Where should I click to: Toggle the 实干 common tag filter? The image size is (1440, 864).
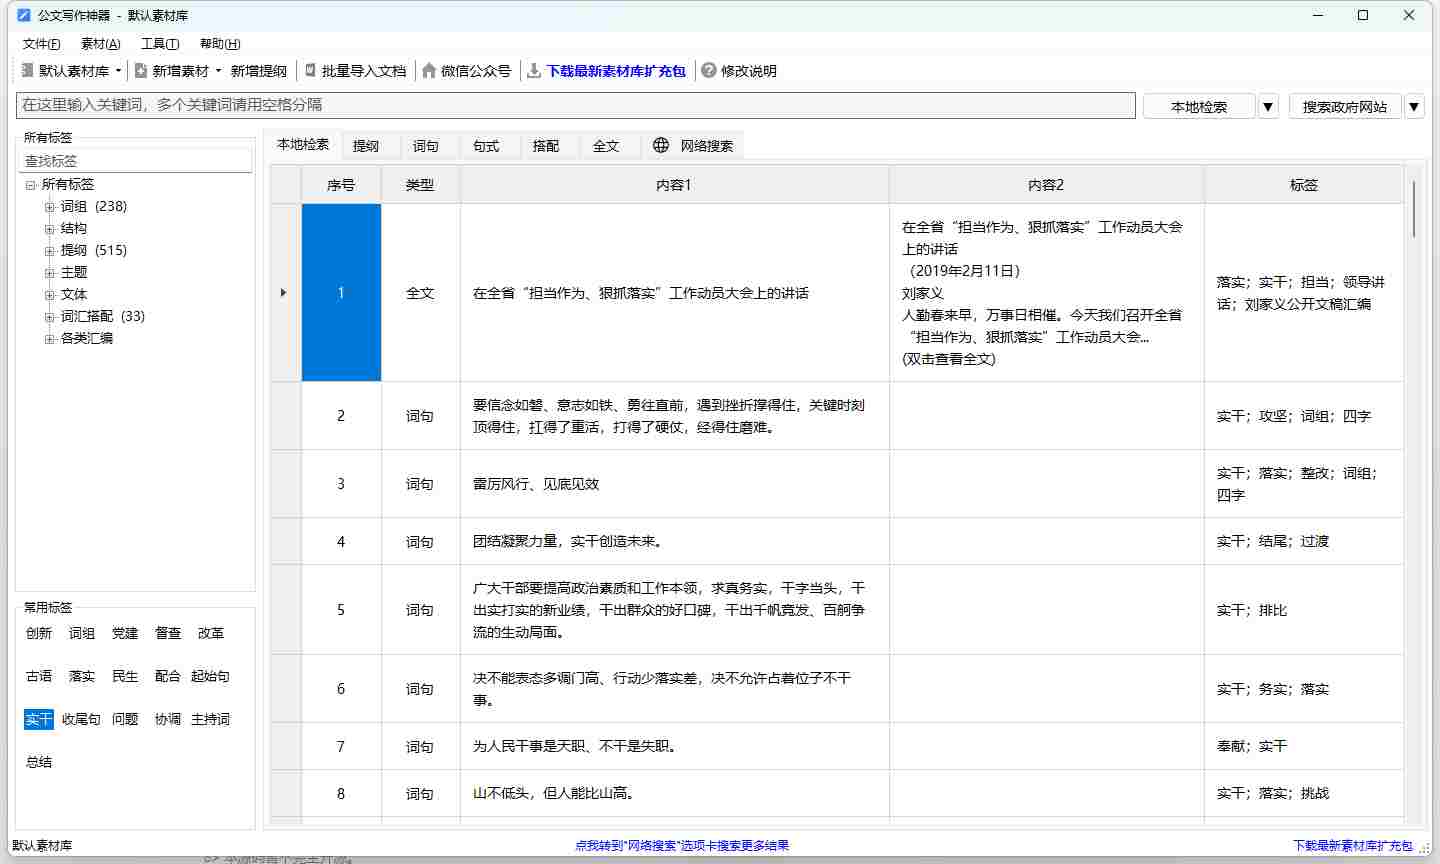click(39, 719)
